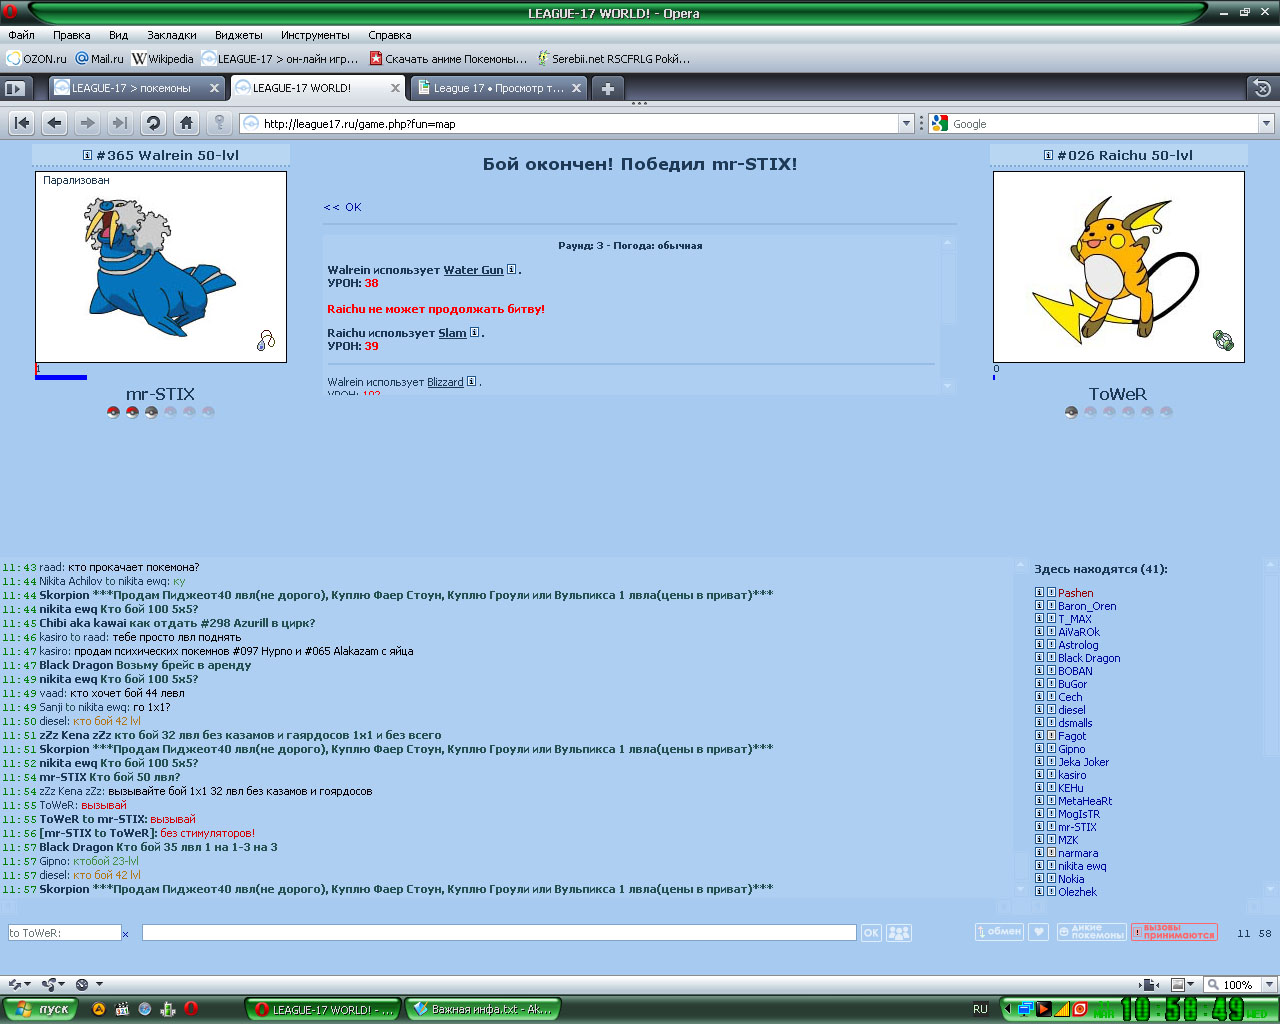The width and height of the screenshot is (1280, 1024).
Task: Click the OK send button in chat
Action: 871,933
